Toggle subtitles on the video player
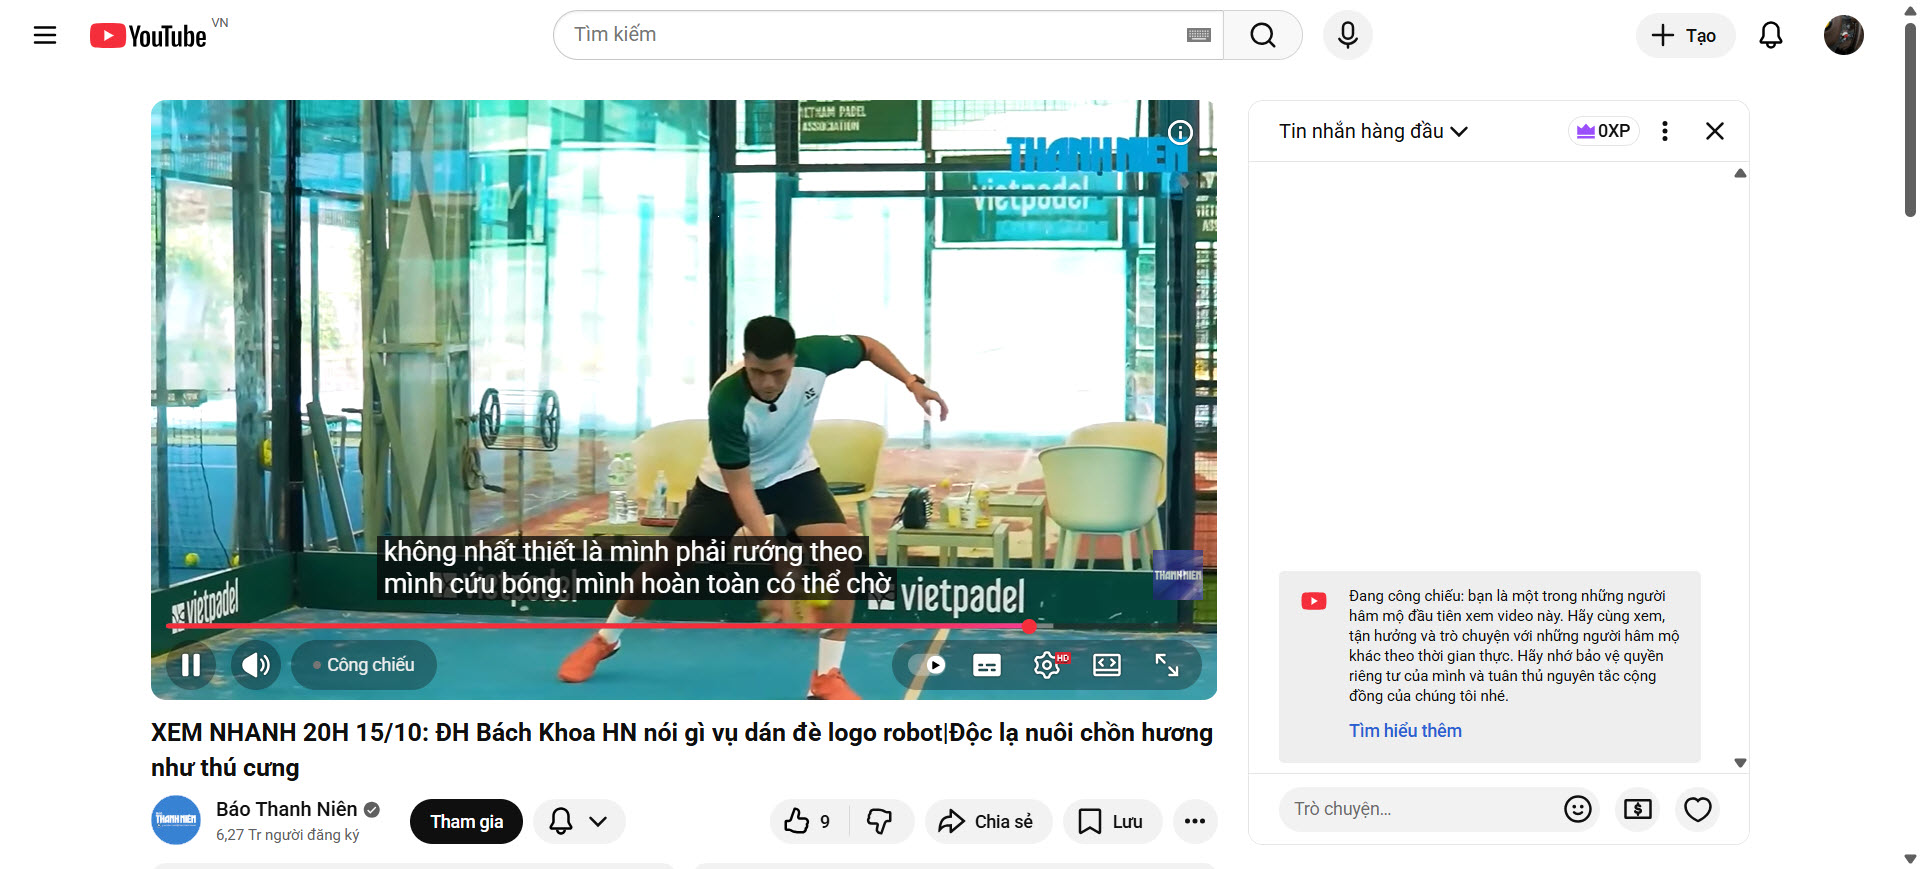This screenshot has height=869, width=1920. (x=986, y=665)
